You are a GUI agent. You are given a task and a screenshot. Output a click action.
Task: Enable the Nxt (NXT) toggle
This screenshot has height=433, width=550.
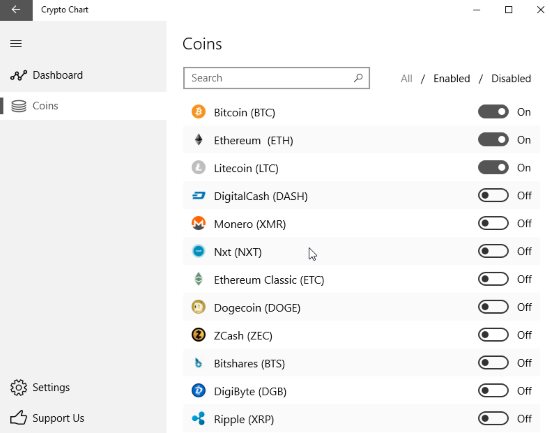pyautogui.click(x=493, y=251)
